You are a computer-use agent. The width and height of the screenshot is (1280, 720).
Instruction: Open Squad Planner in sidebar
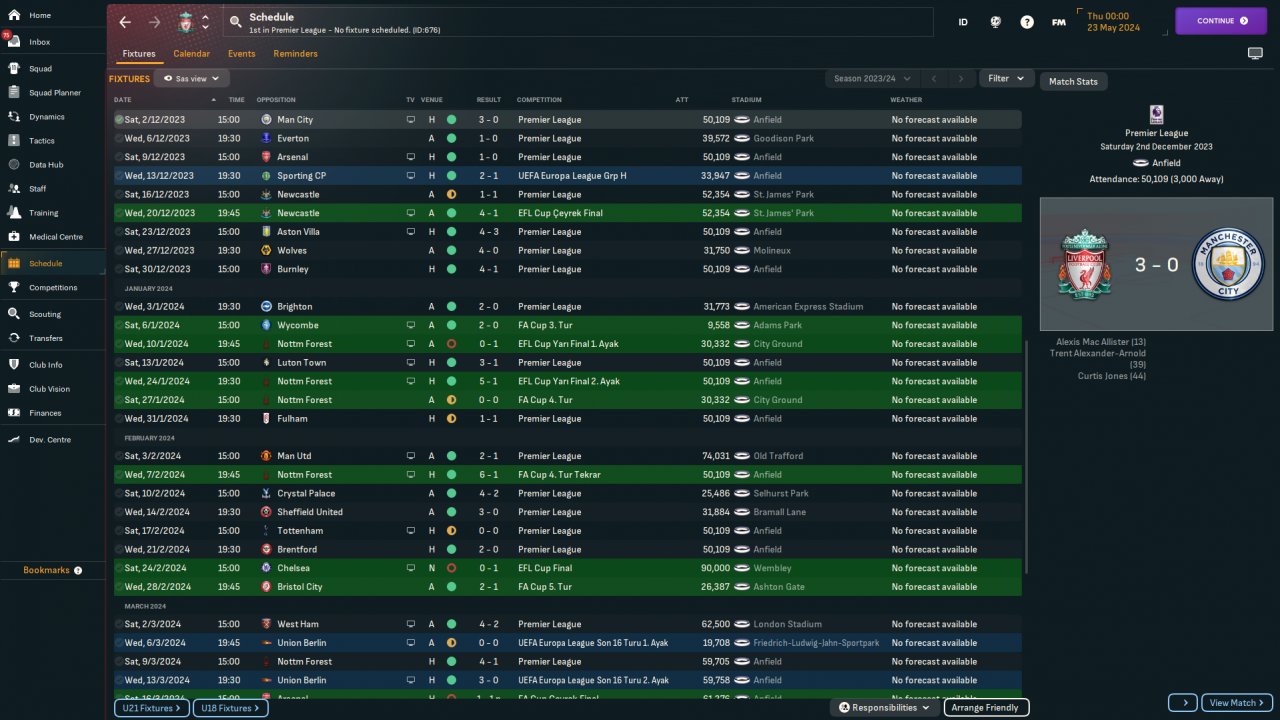[53, 93]
